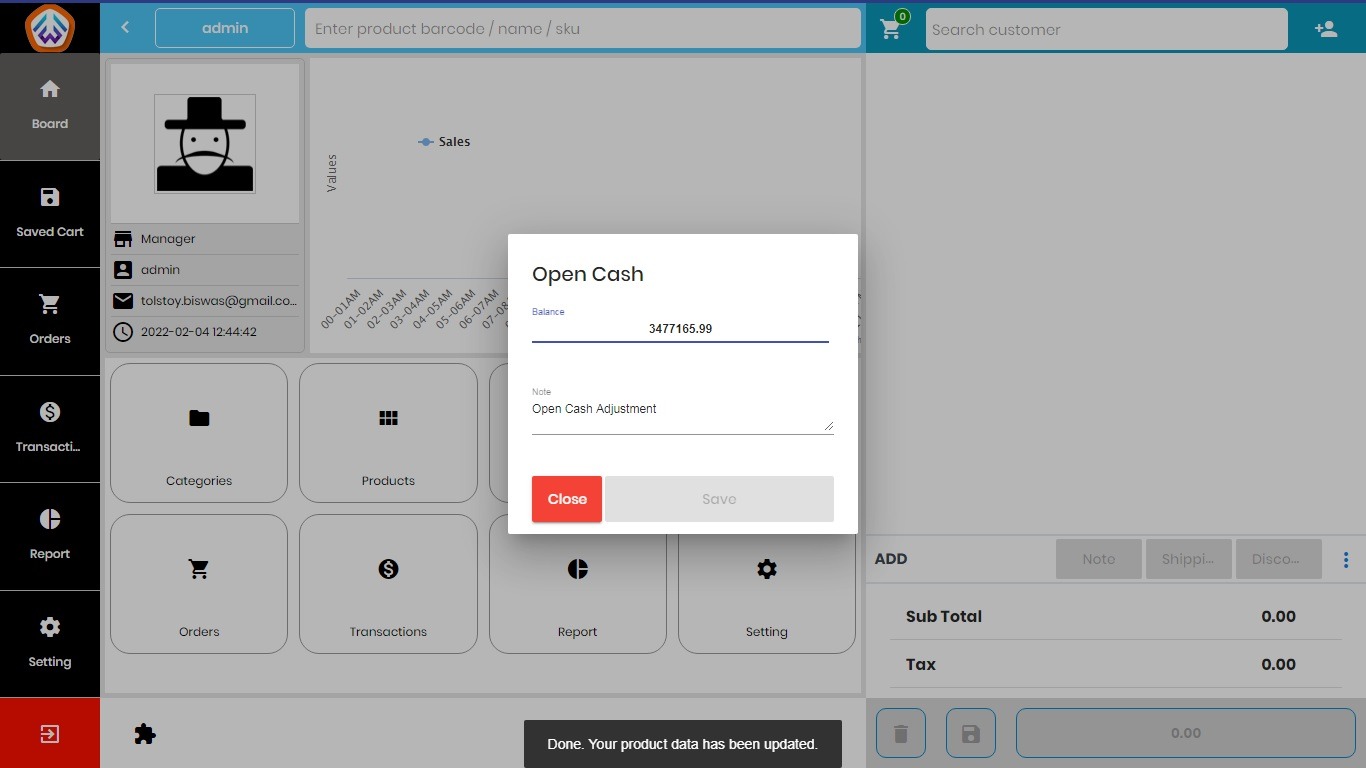Open the Categories tile on board
Screen dimensions: 1366x768
[x=199, y=433]
